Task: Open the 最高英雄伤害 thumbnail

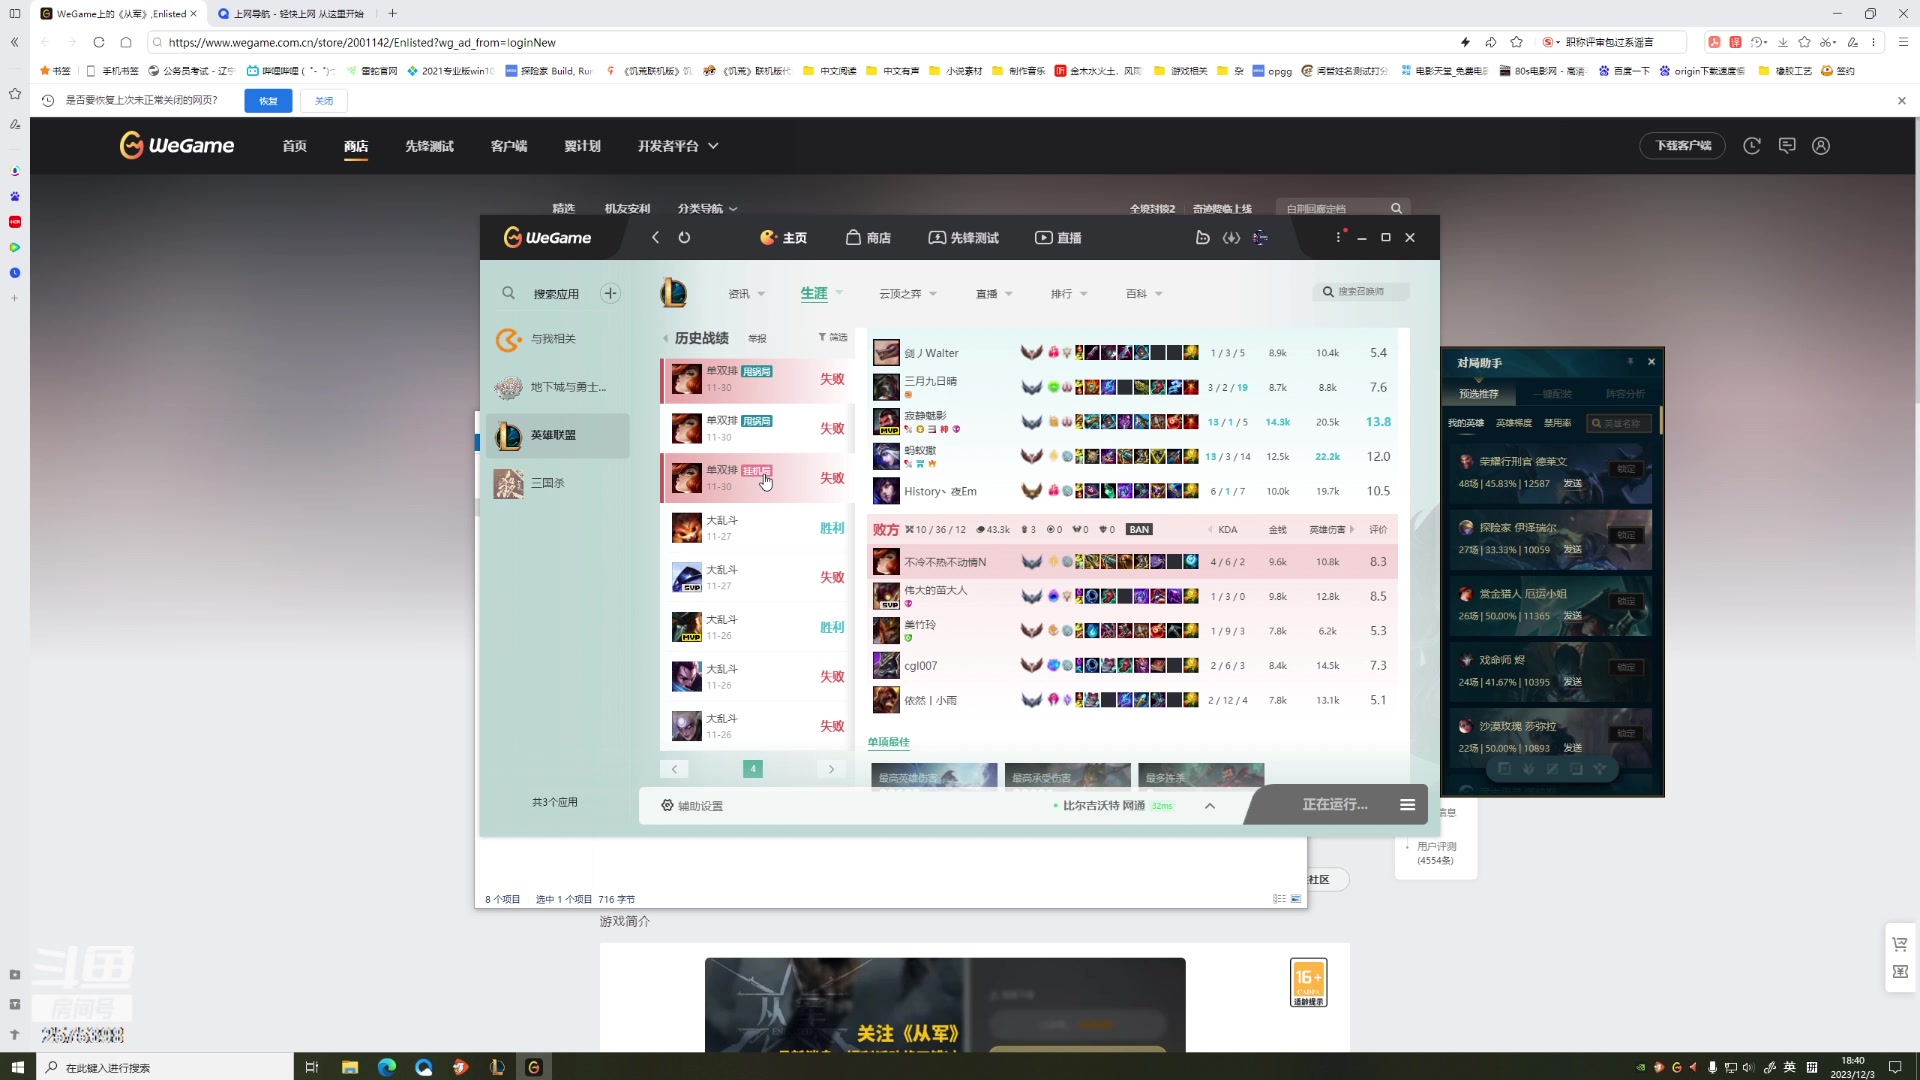Action: pyautogui.click(x=934, y=776)
